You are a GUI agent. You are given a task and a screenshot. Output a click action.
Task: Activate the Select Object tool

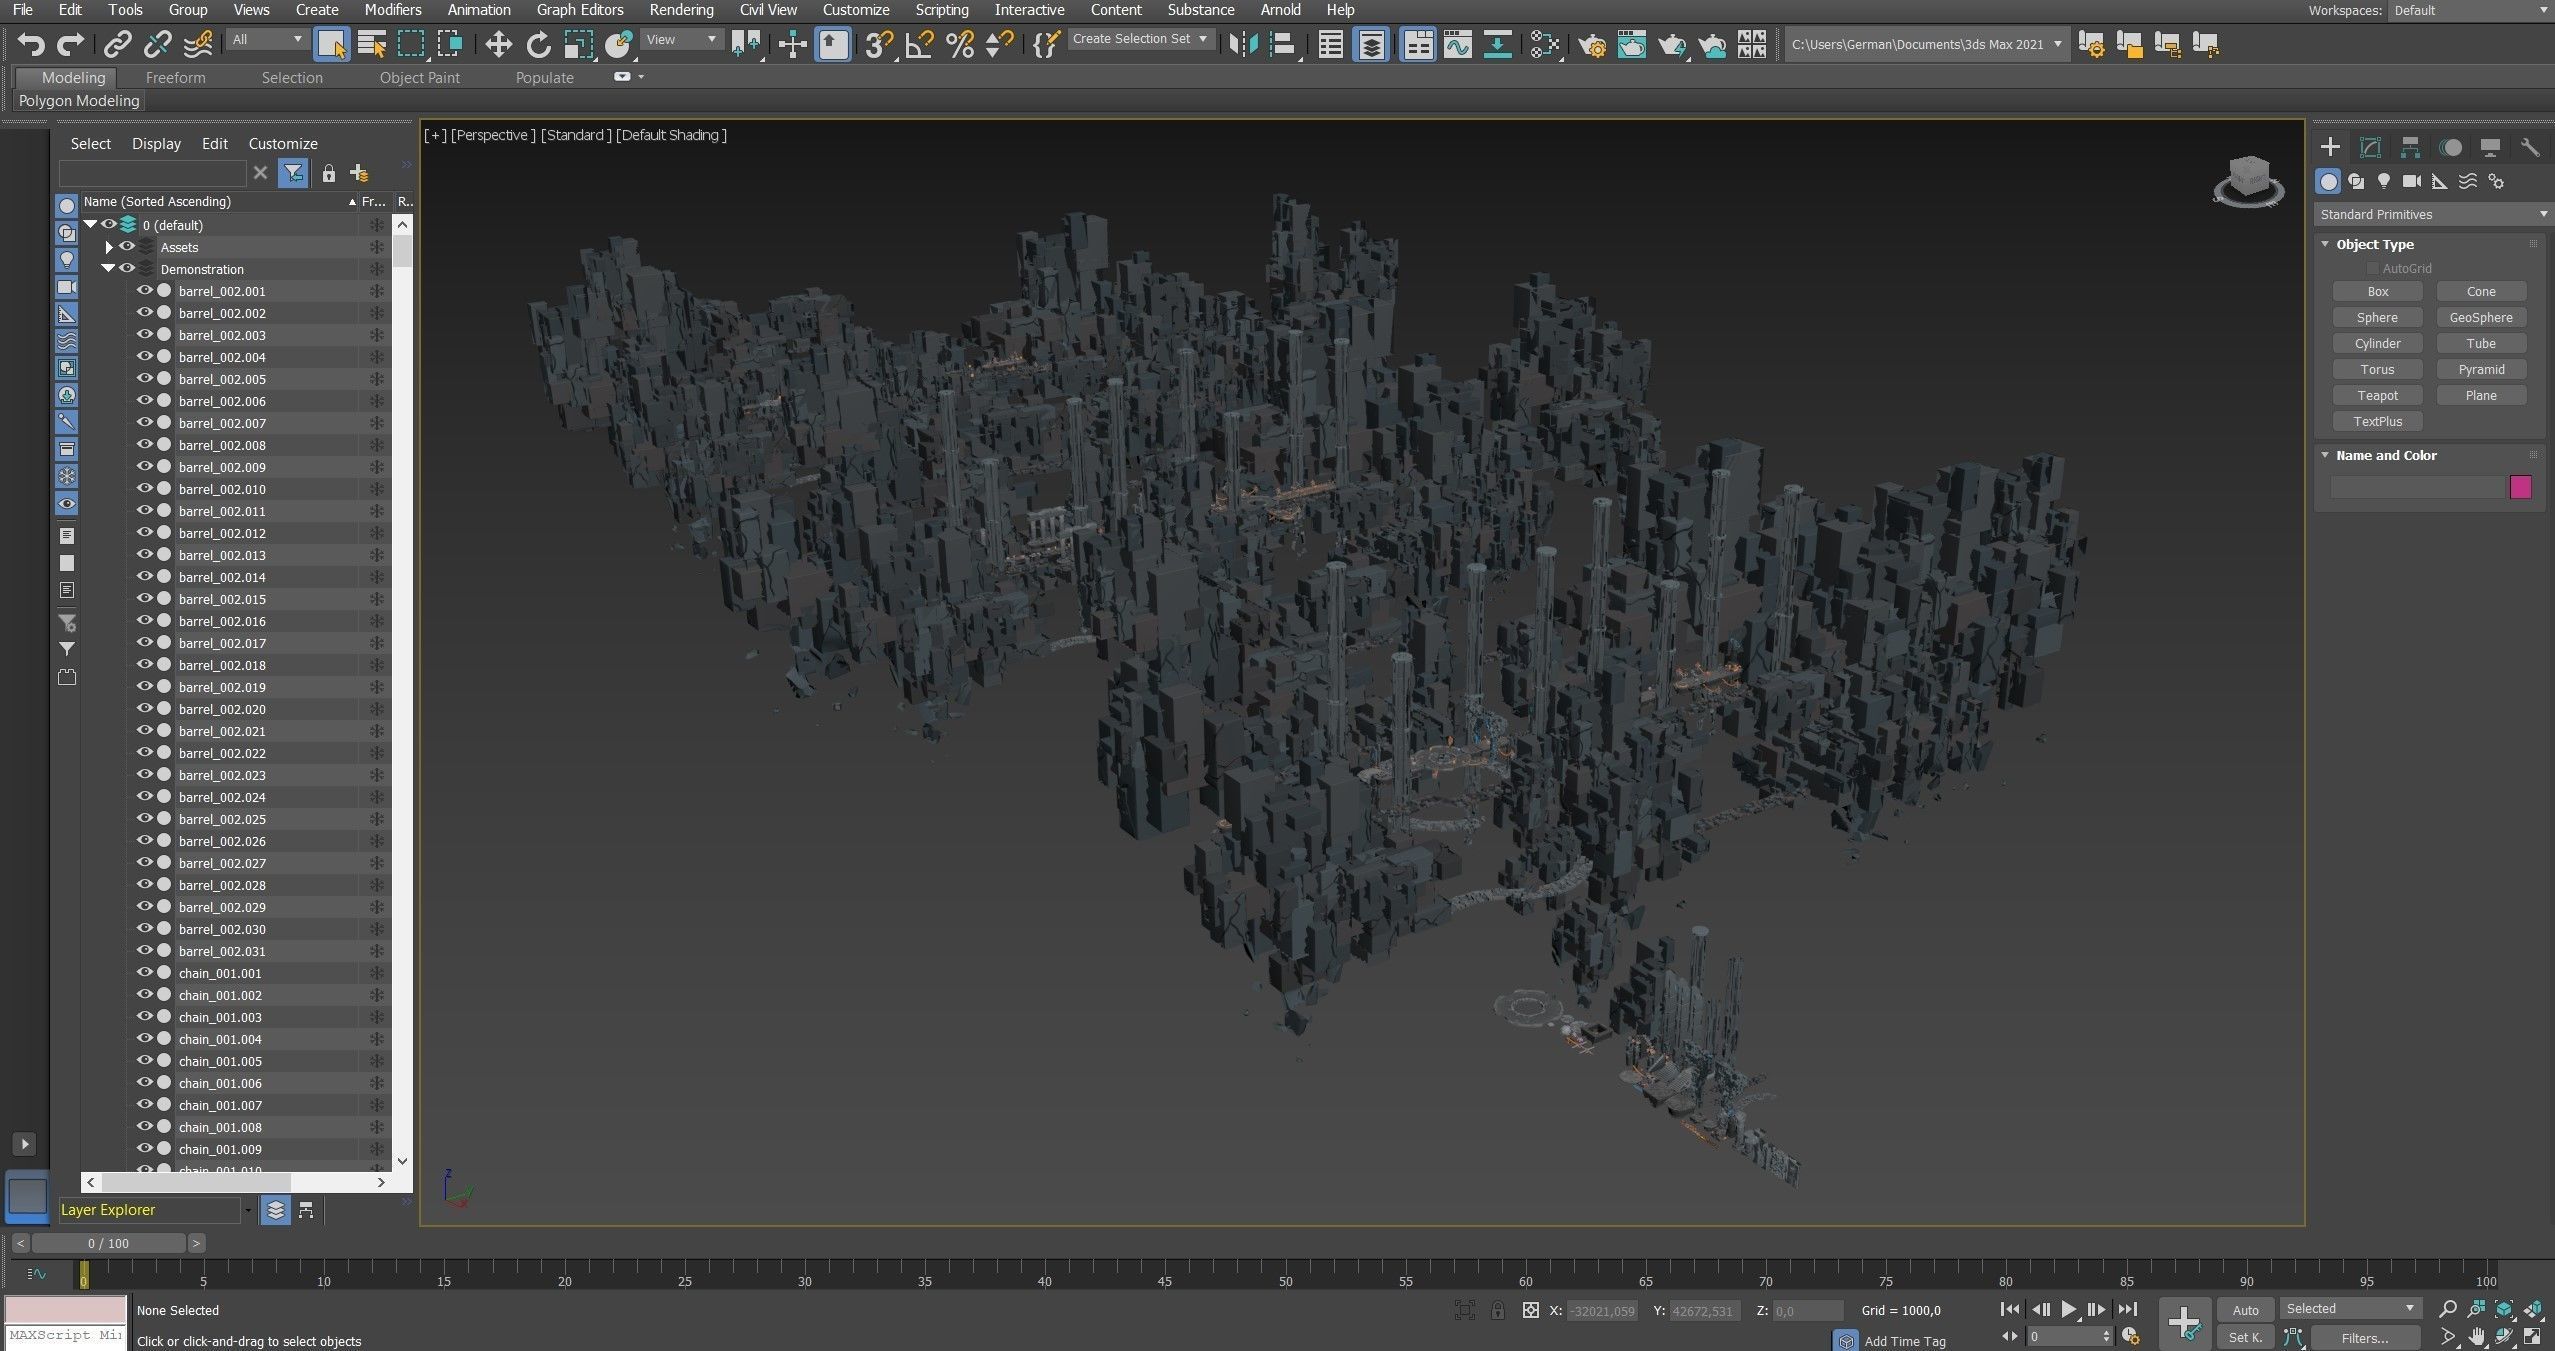(331, 44)
